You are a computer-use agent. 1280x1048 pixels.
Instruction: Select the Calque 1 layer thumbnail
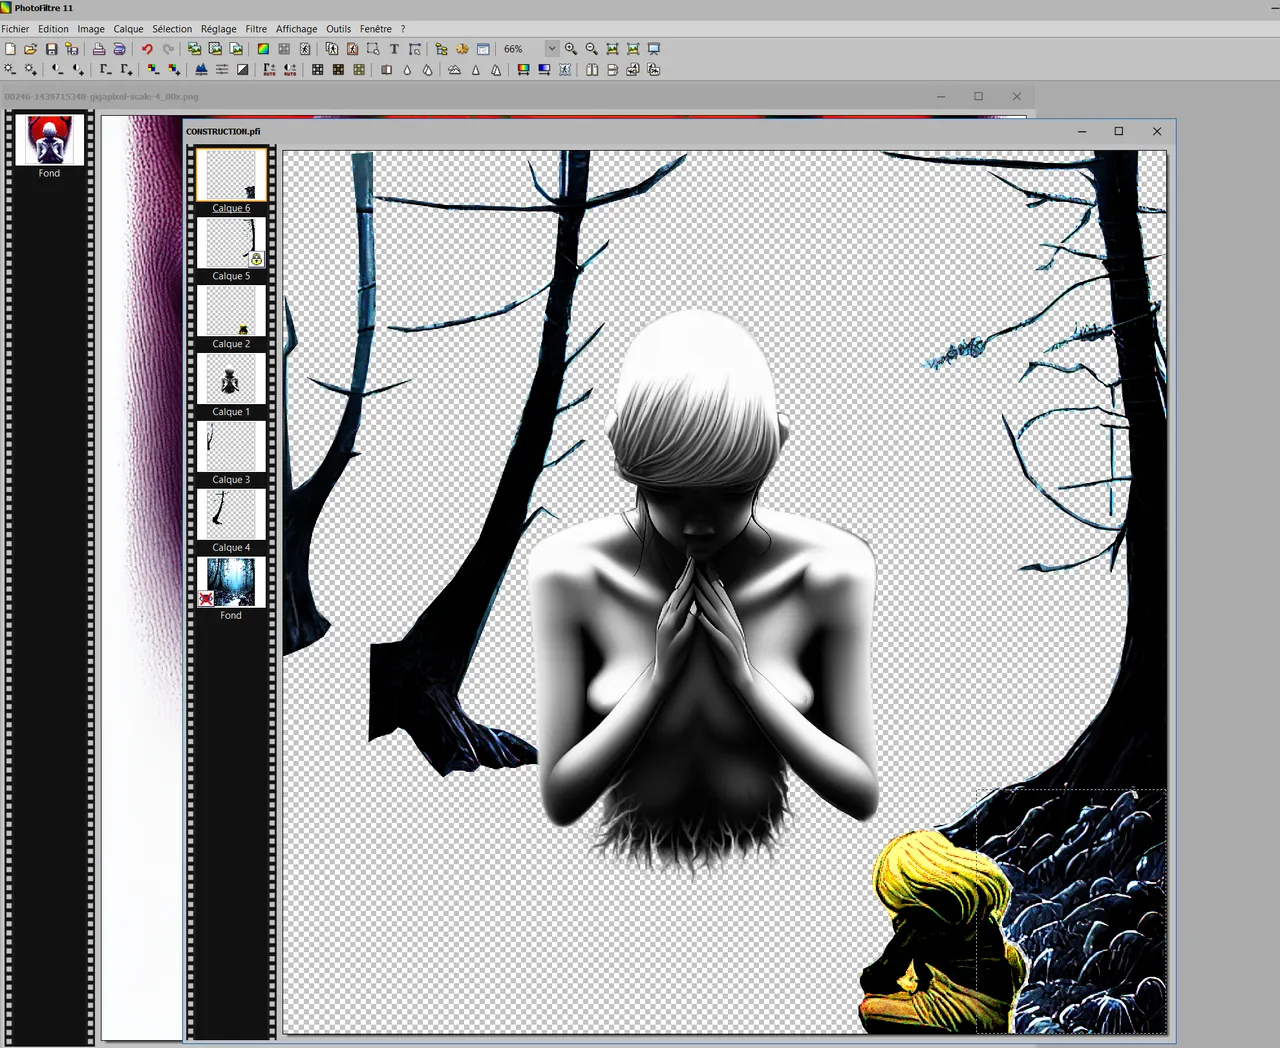point(231,380)
